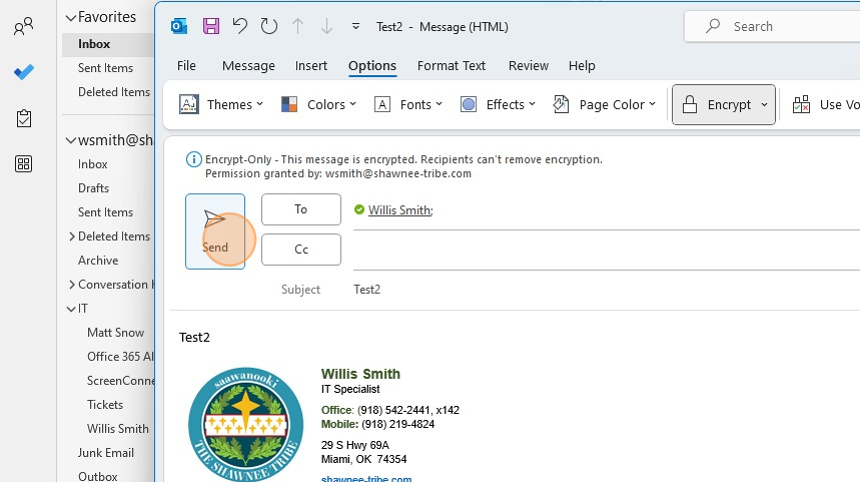Viewport: 860px width, 482px height.
Task: Open the Tickets folder
Action: click(x=105, y=405)
